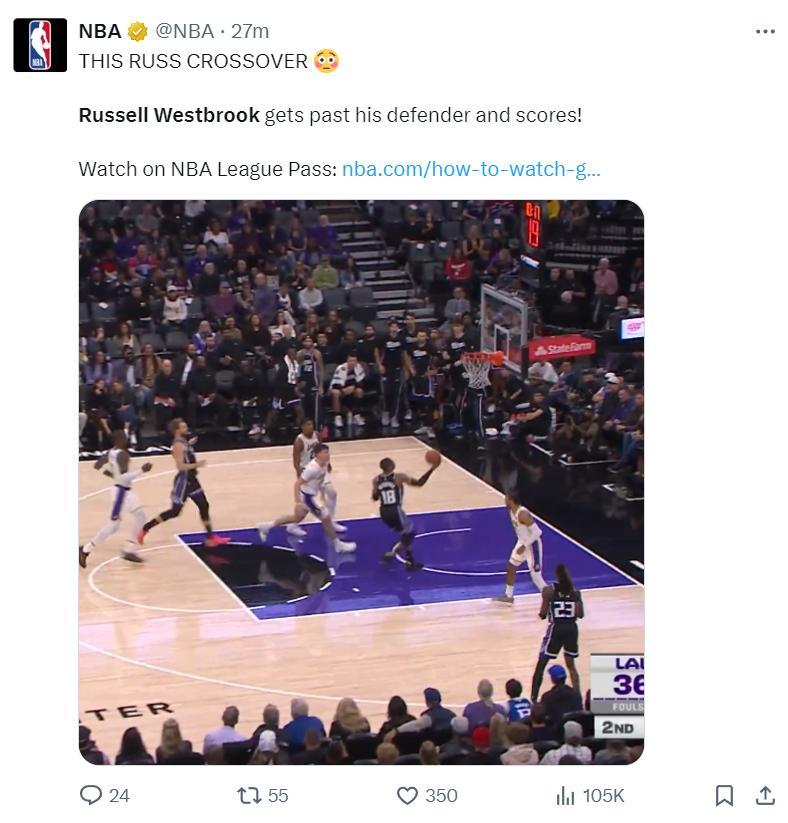Click the 105K views count
The width and height of the screenshot is (788, 823).
[x=604, y=796]
